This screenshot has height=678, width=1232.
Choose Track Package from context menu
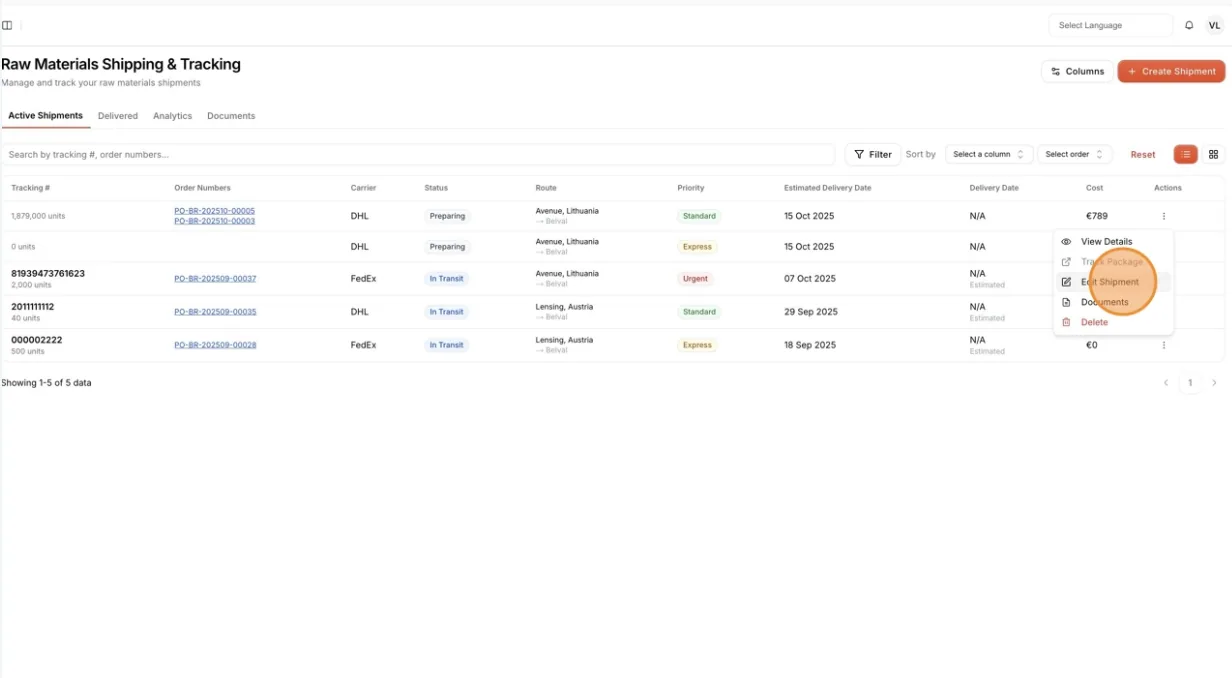point(1113,262)
